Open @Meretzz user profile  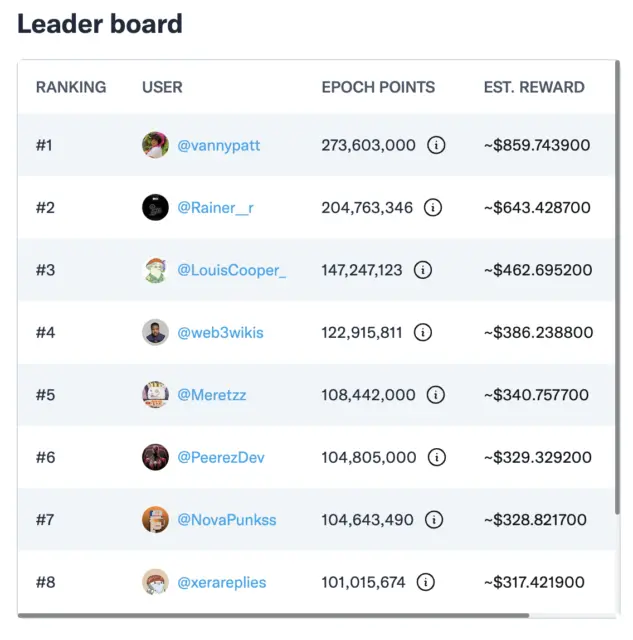click(x=211, y=395)
